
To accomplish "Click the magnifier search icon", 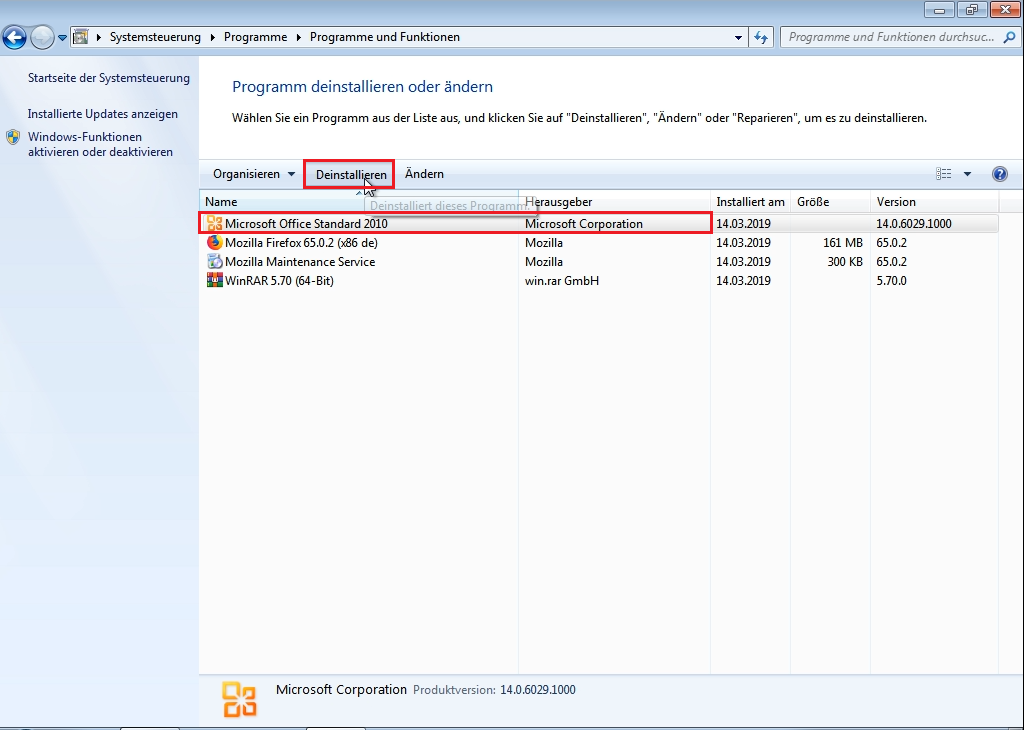I will pyautogui.click(x=1010, y=37).
